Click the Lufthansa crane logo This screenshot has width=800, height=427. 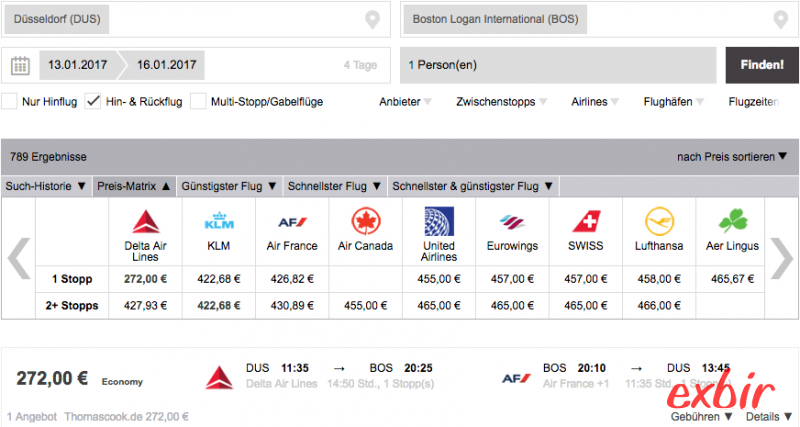click(x=659, y=221)
